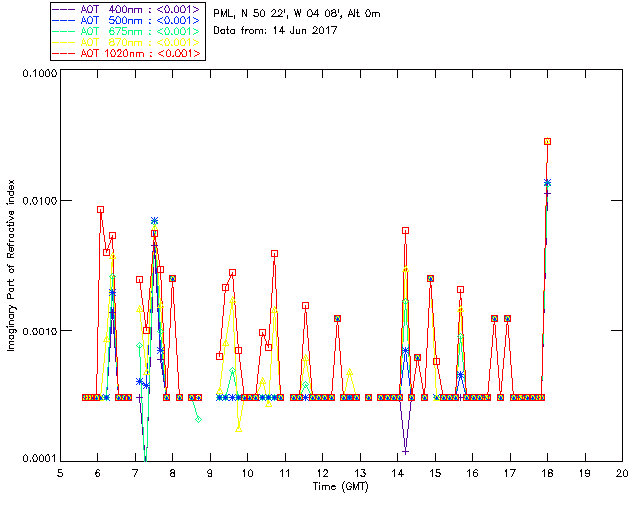Screen dimensions: 640x512
Task: Click the AOT 500nm legend entry
Action: (x=126, y=20)
